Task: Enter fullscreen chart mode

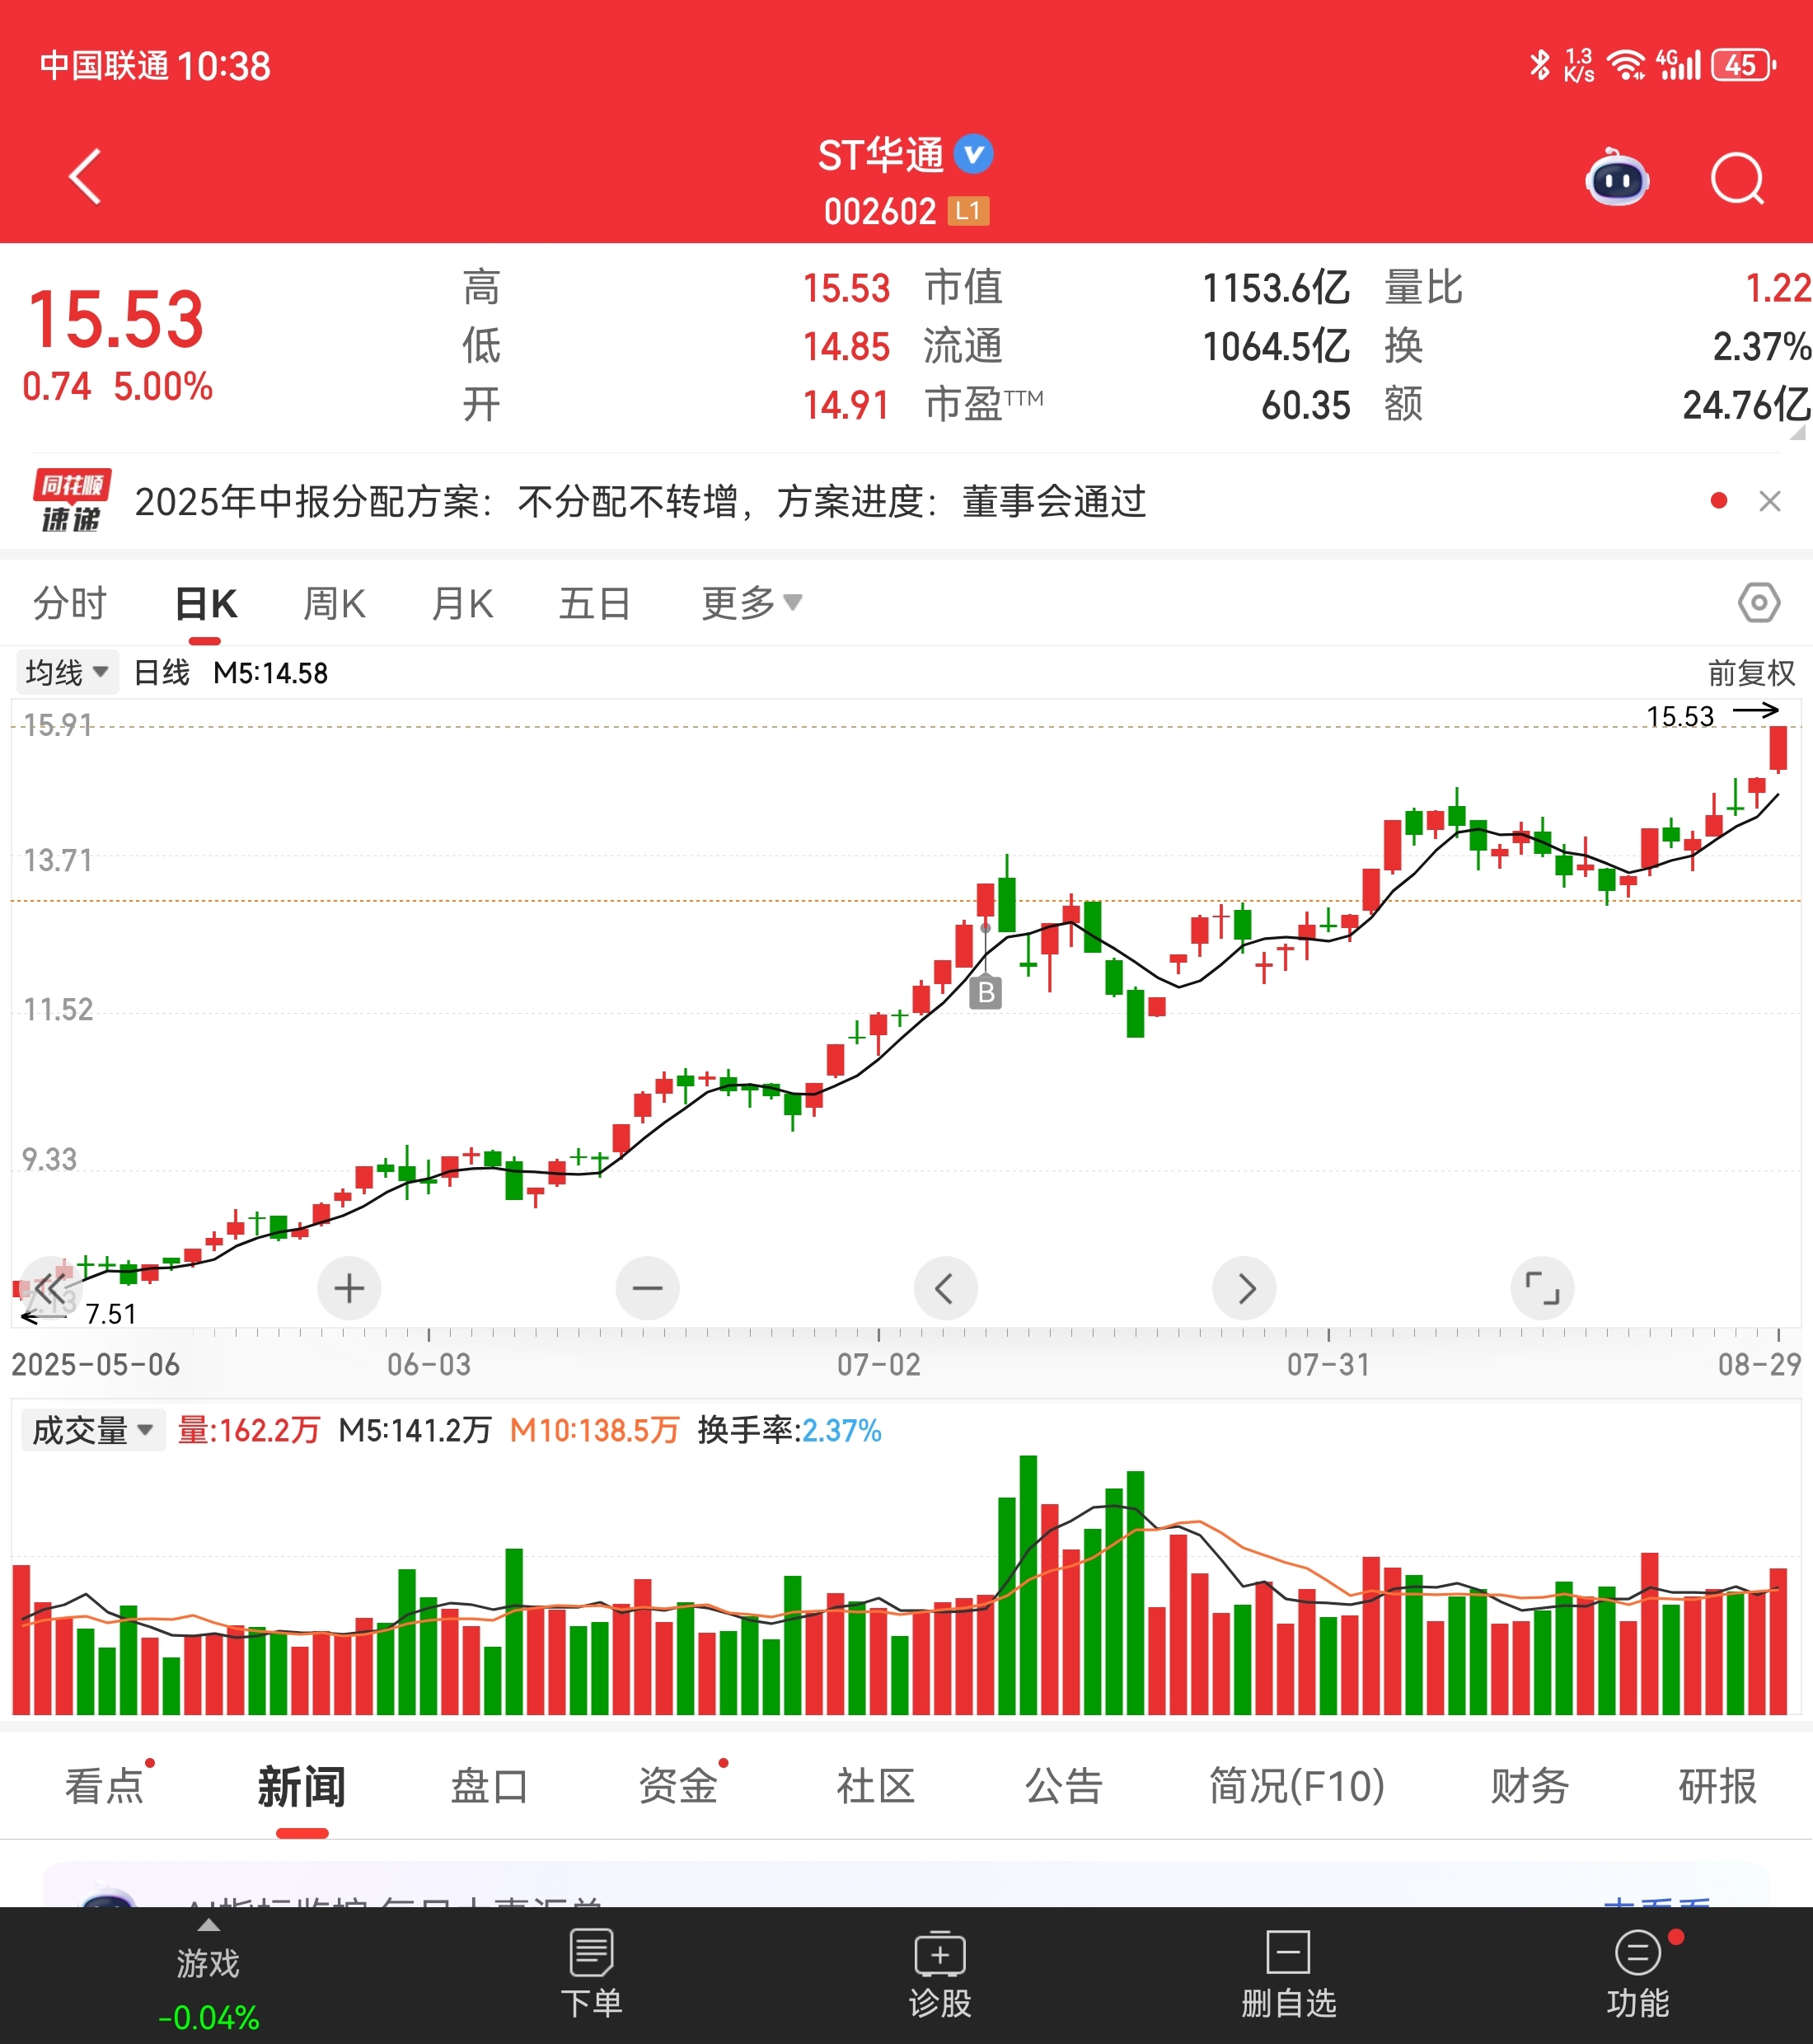Action: point(1542,1288)
